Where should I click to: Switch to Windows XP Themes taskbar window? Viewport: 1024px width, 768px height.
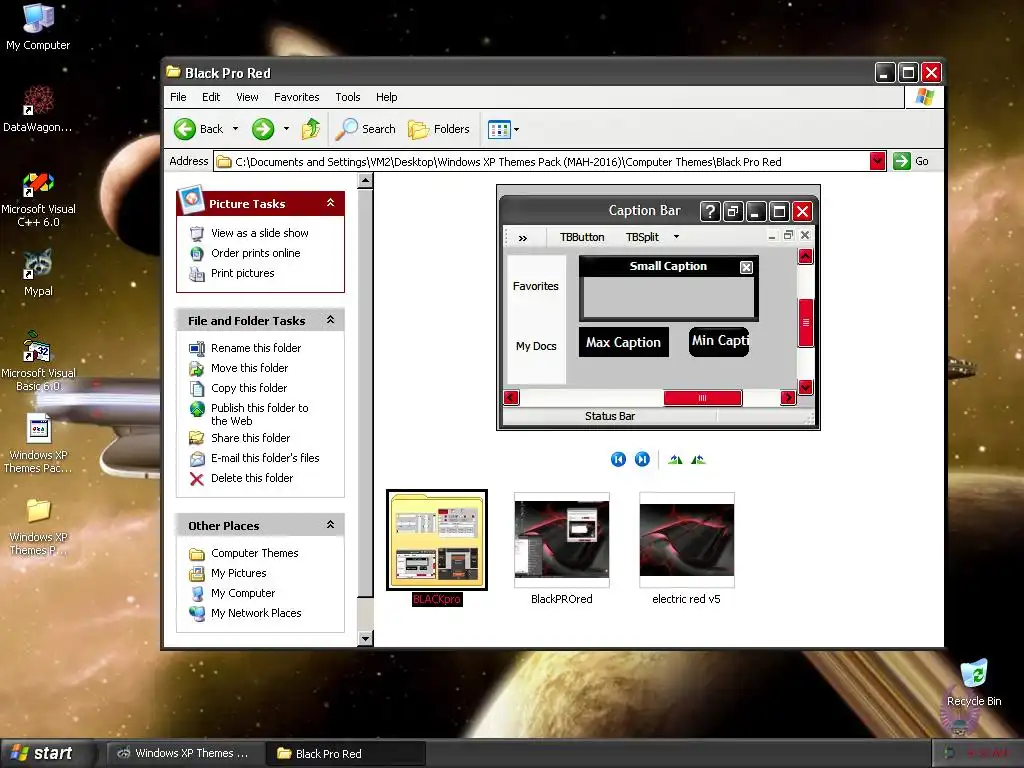point(185,753)
